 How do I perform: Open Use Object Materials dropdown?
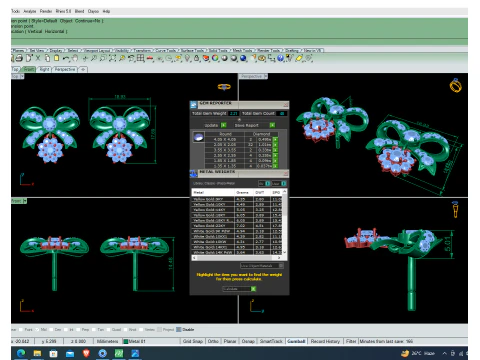262,266
